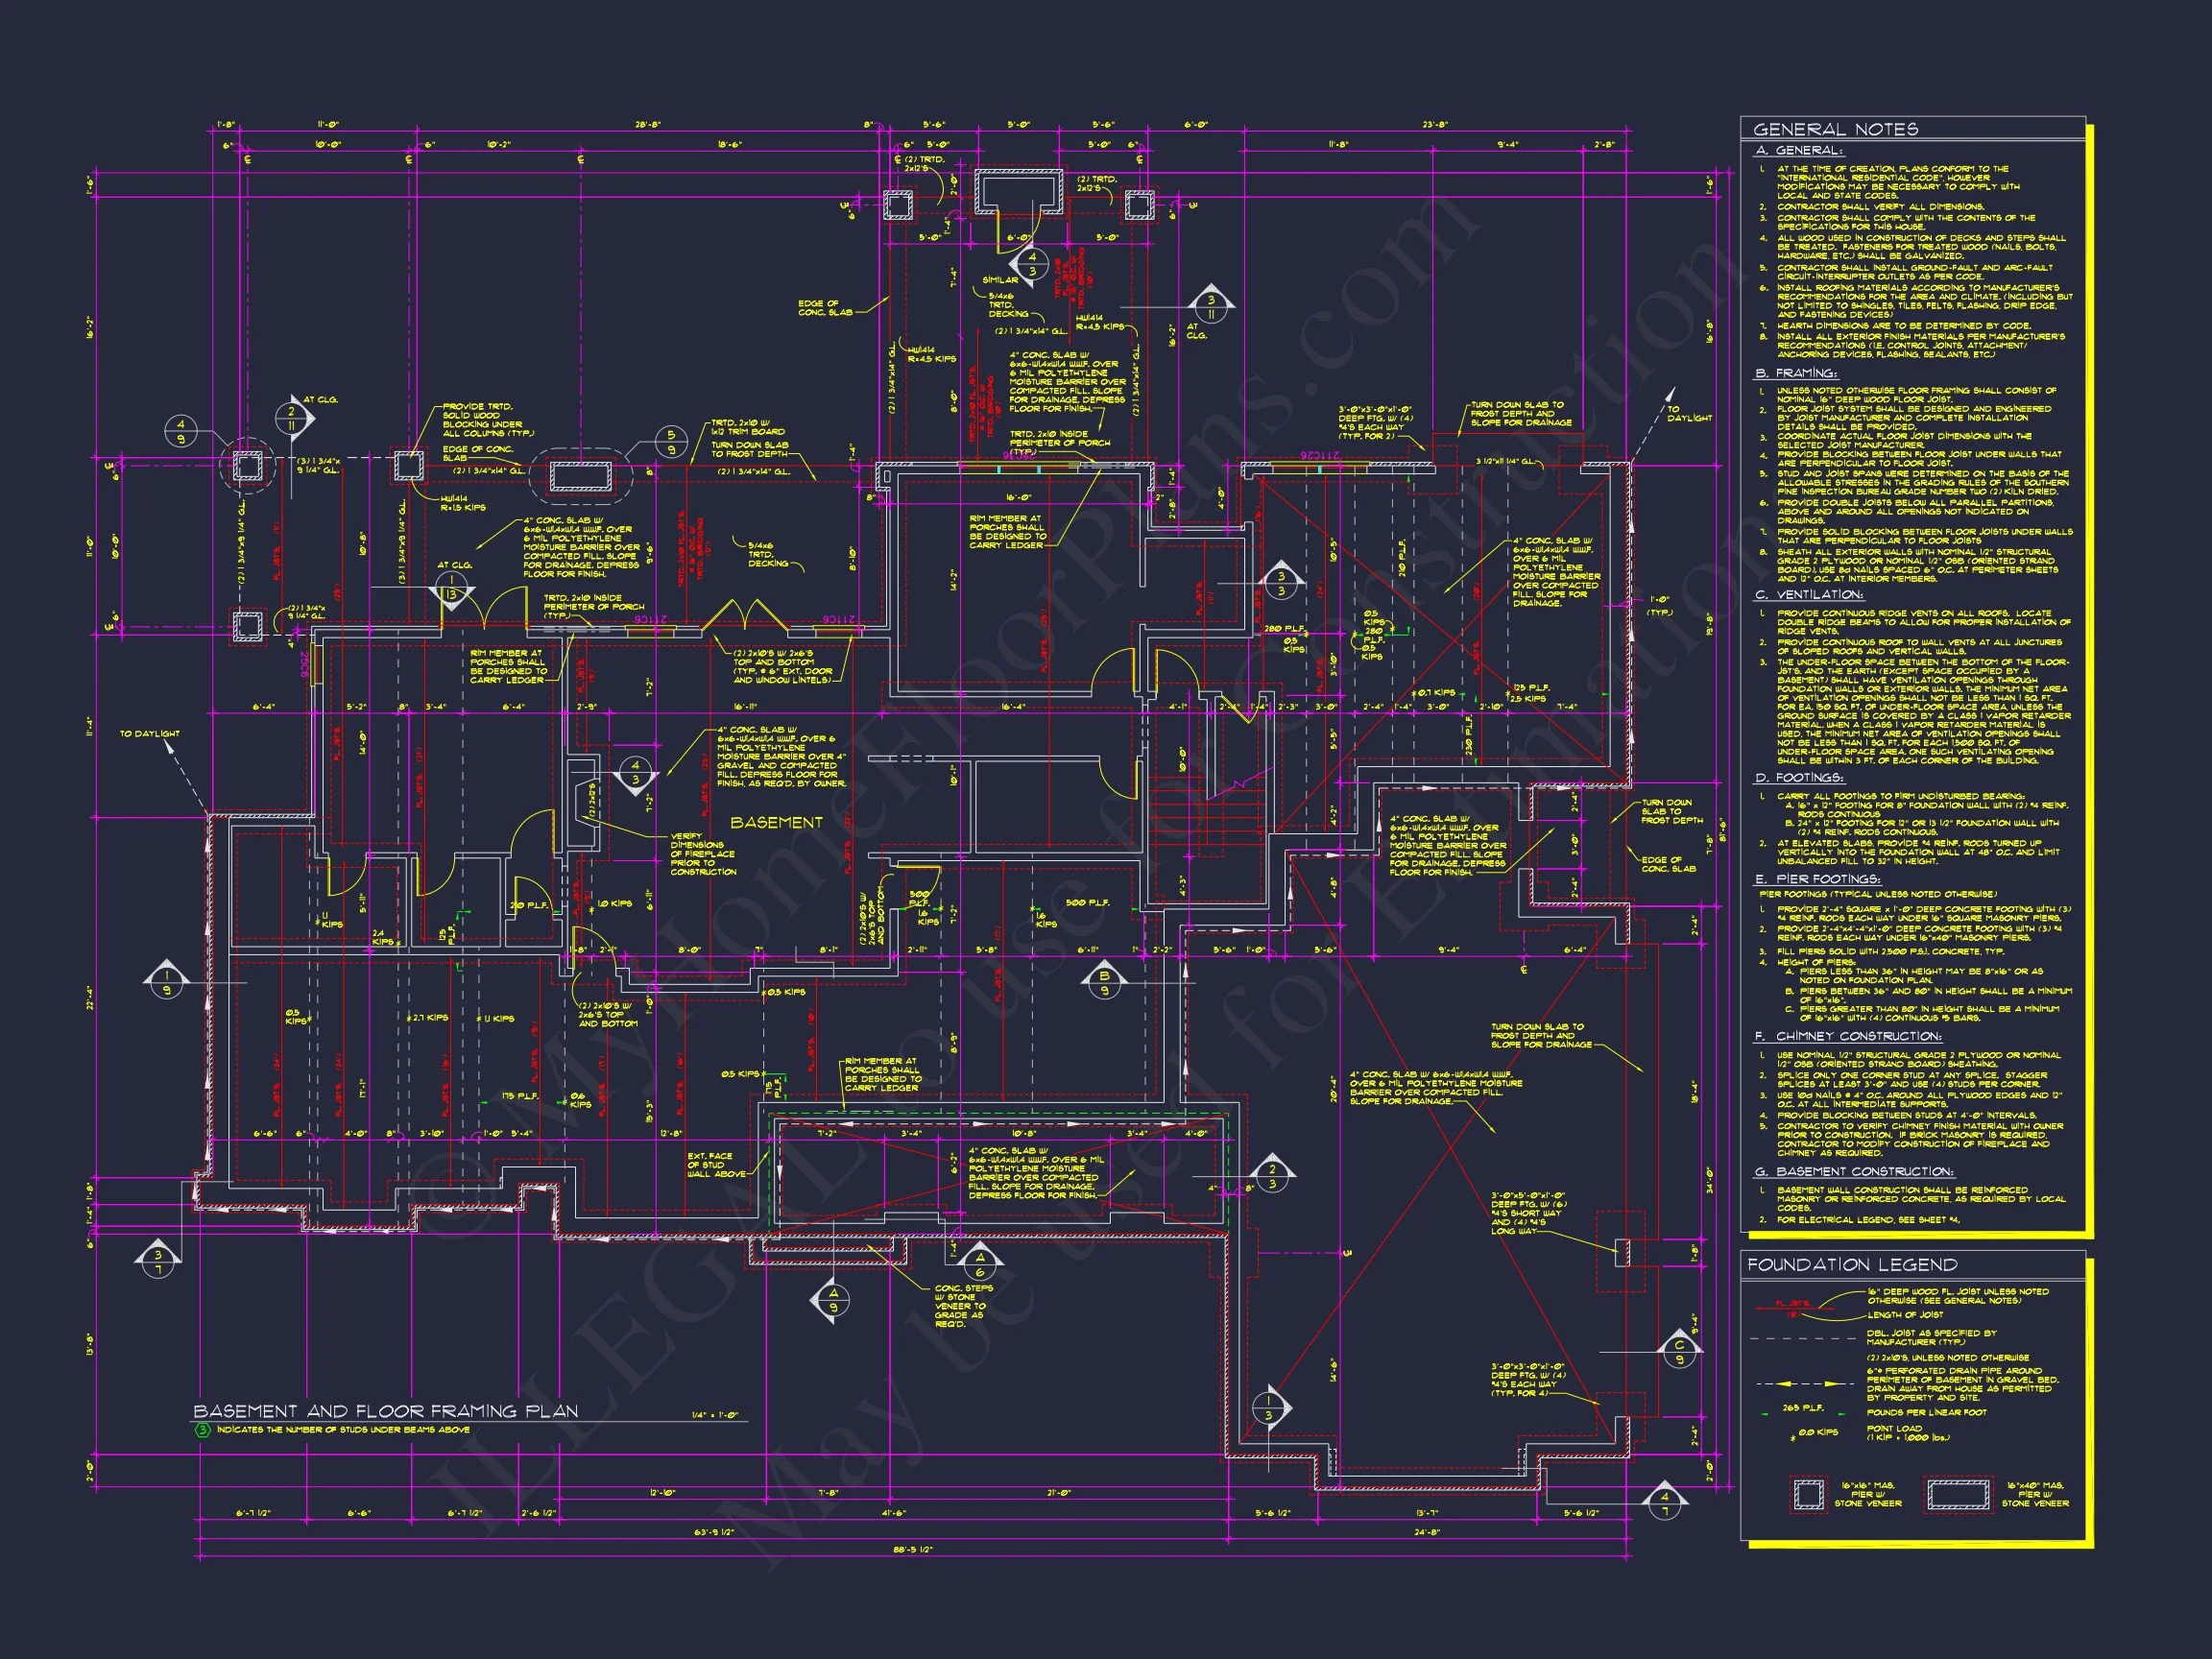Click the GENERAL NOTES heading

pos(1835,129)
